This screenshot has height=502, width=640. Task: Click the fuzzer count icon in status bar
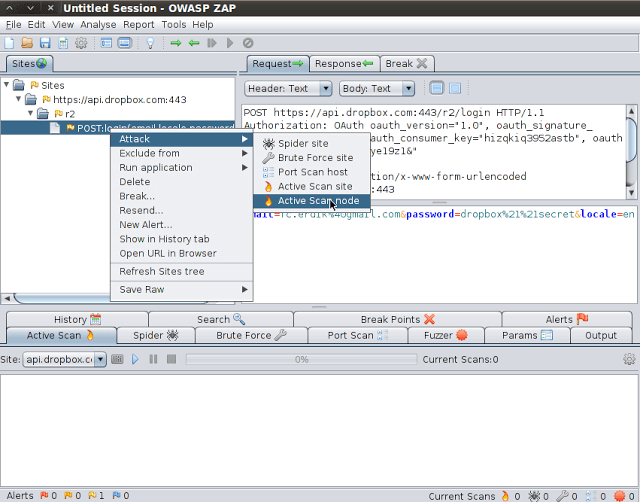tap(620, 496)
